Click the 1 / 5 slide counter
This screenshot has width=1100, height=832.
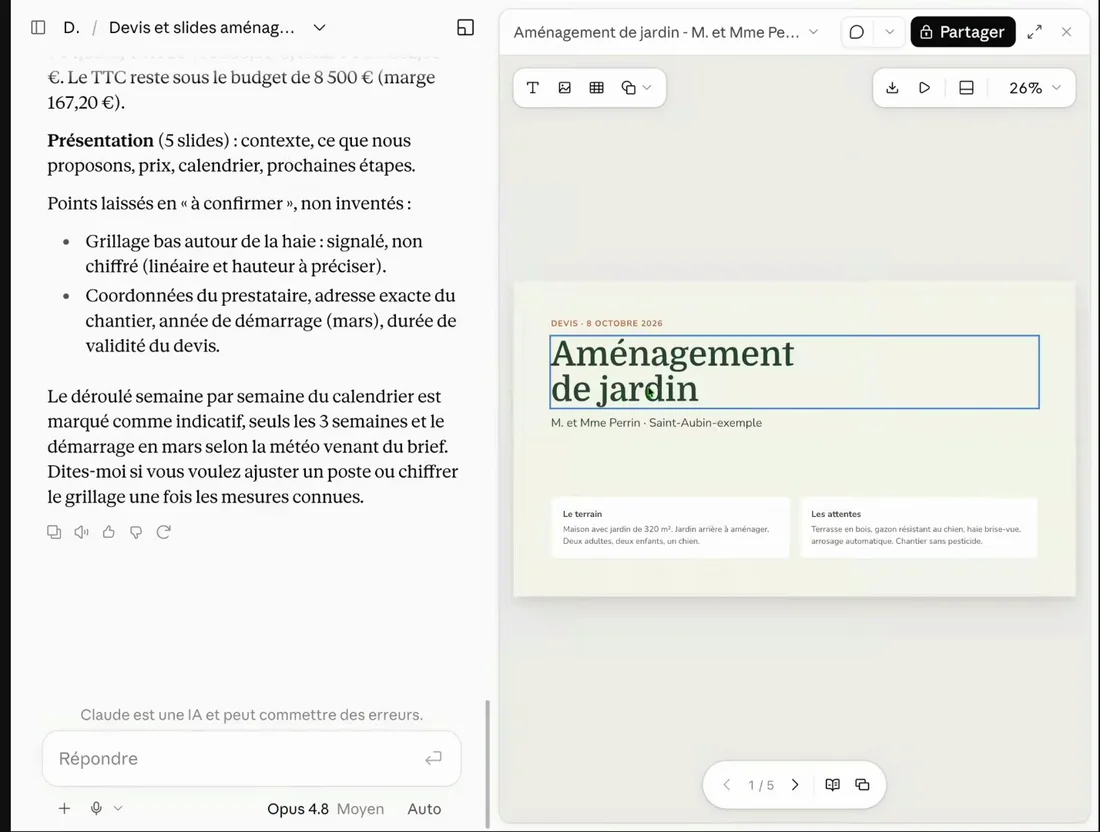[761, 785]
